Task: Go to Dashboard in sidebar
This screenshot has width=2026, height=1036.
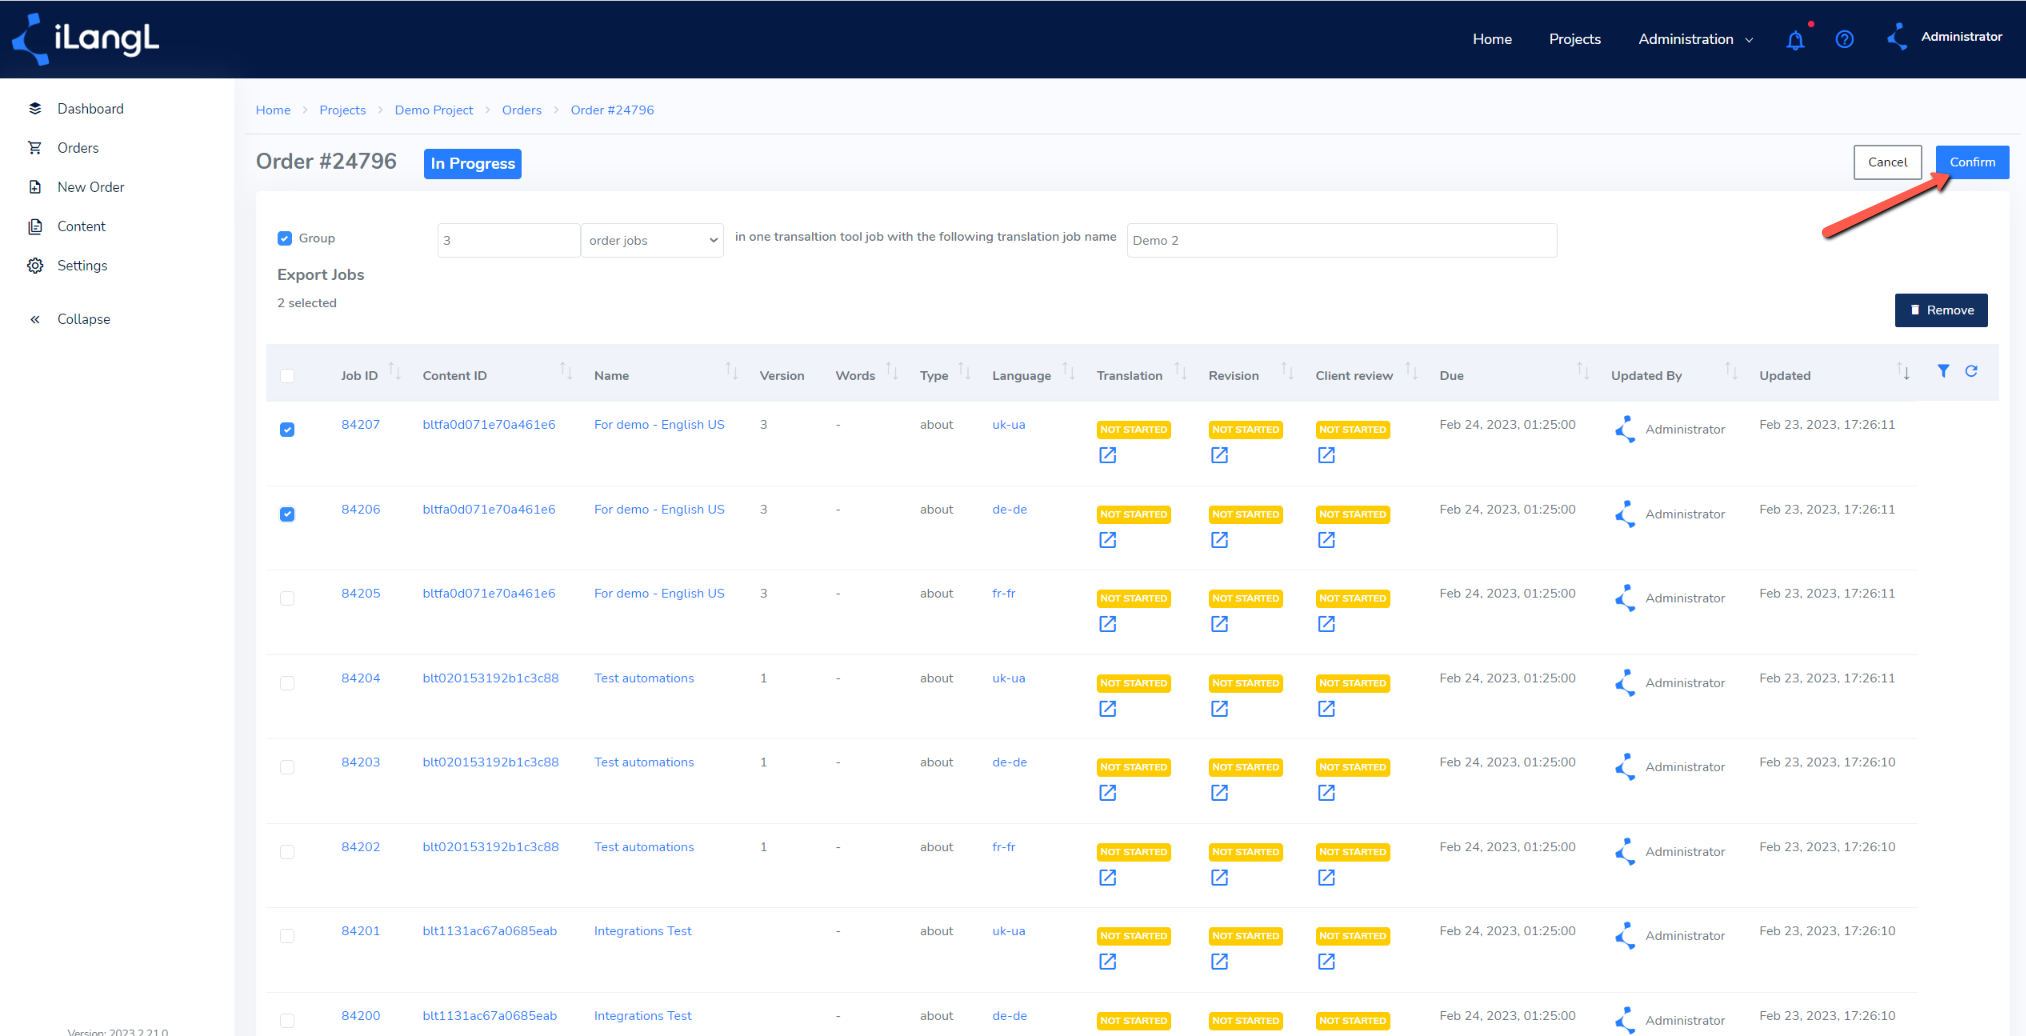Action: point(90,108)
